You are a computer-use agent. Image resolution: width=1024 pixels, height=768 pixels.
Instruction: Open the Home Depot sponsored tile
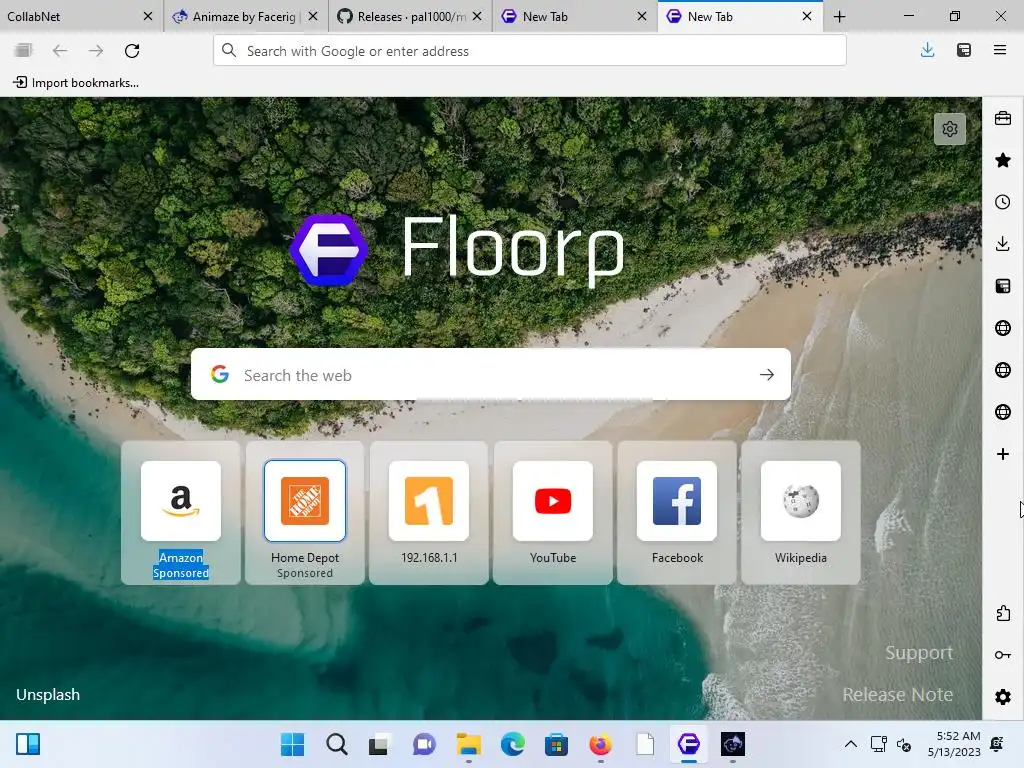pos(305,513)
